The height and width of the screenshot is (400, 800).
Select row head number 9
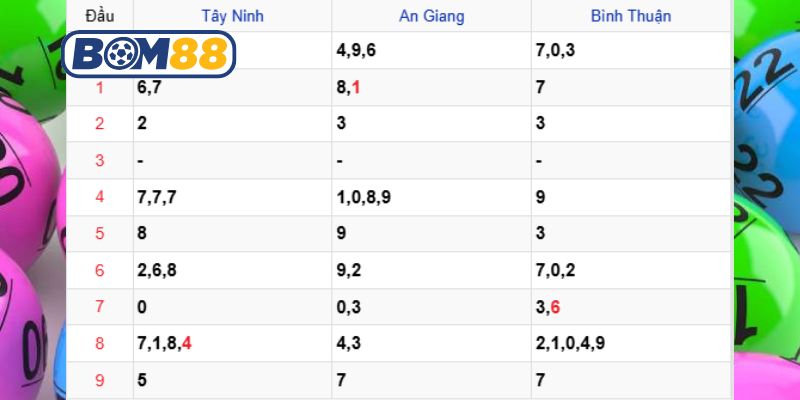click(99, 380)
